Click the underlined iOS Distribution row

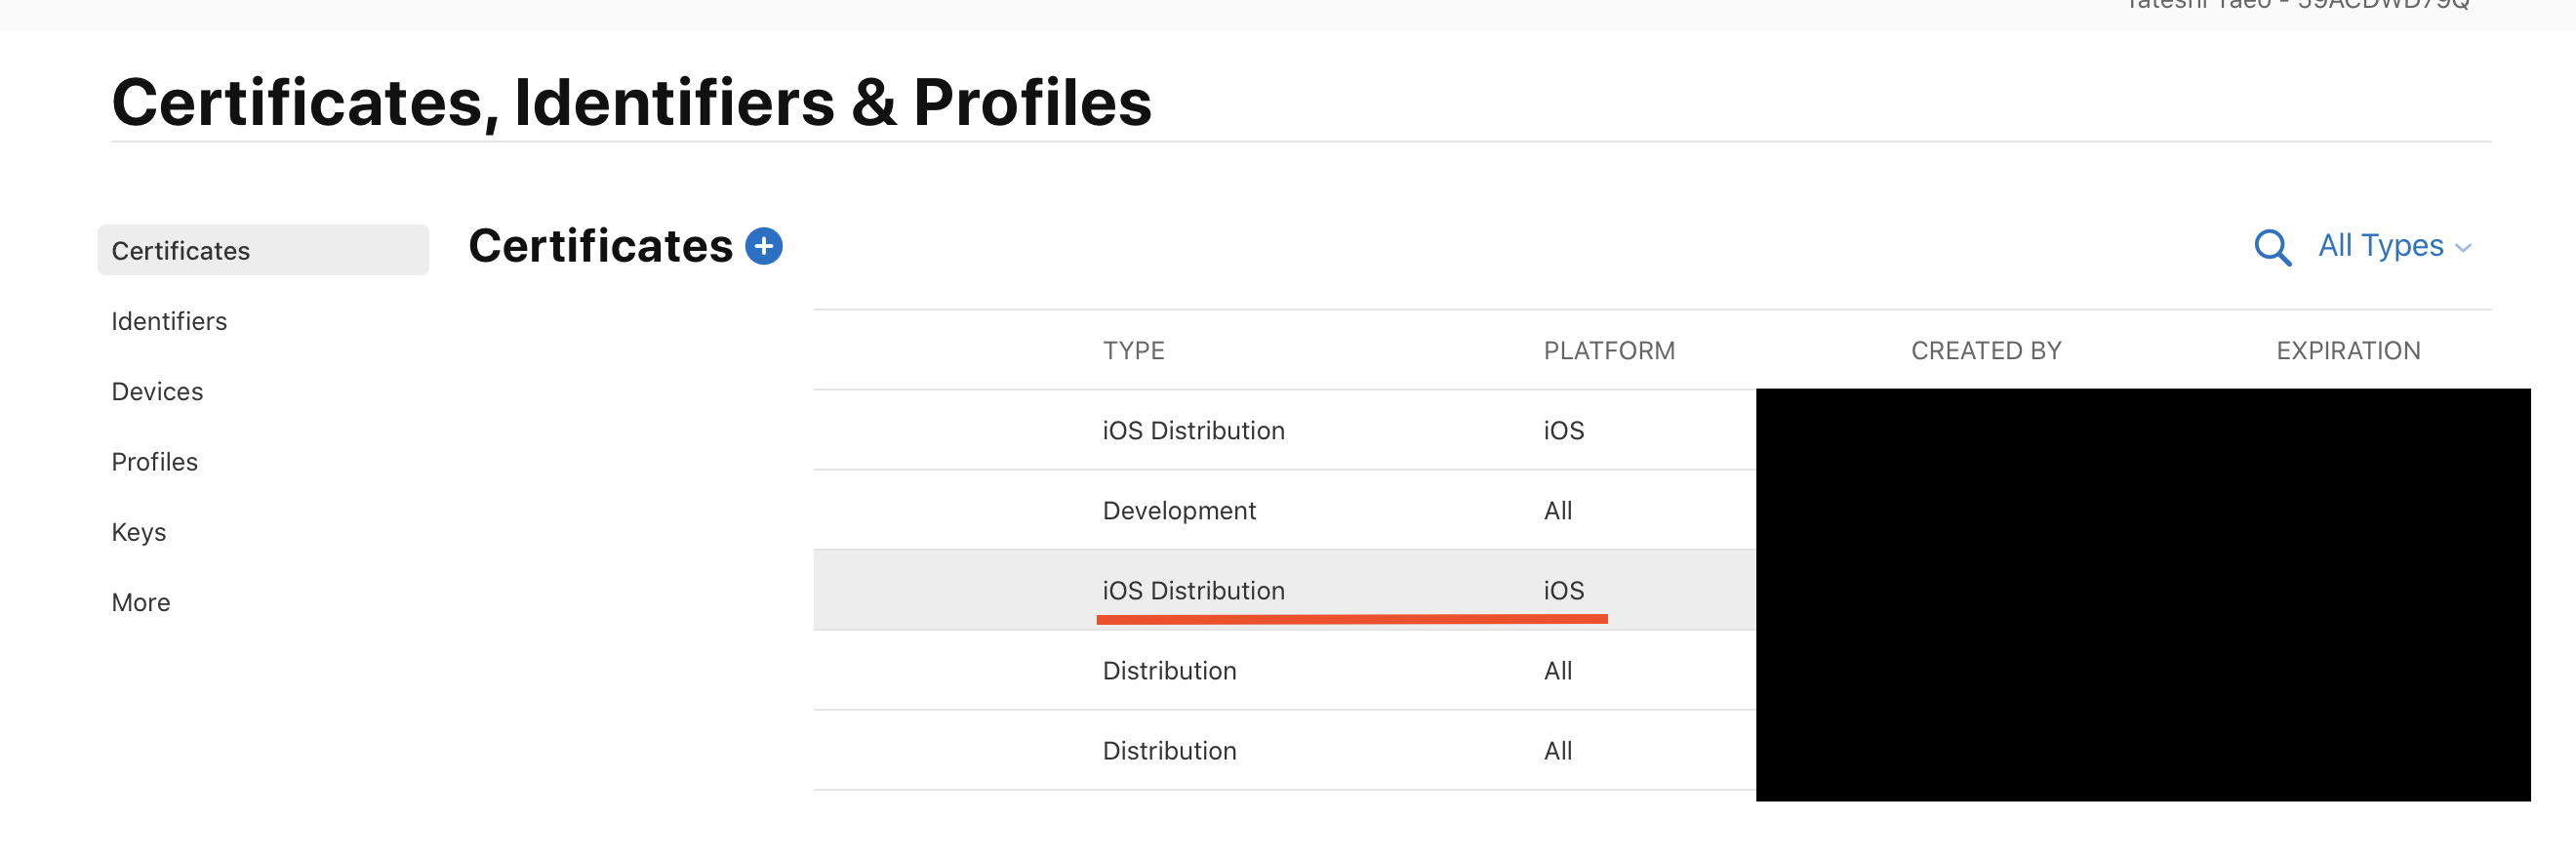1193,590
